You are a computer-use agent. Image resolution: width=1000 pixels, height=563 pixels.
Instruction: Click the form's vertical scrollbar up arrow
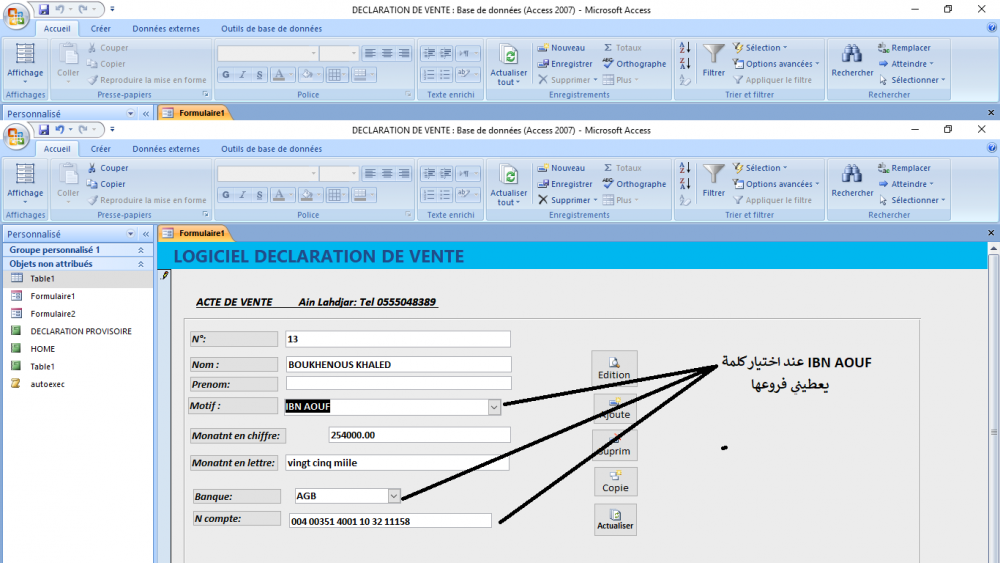pos(993,249)
